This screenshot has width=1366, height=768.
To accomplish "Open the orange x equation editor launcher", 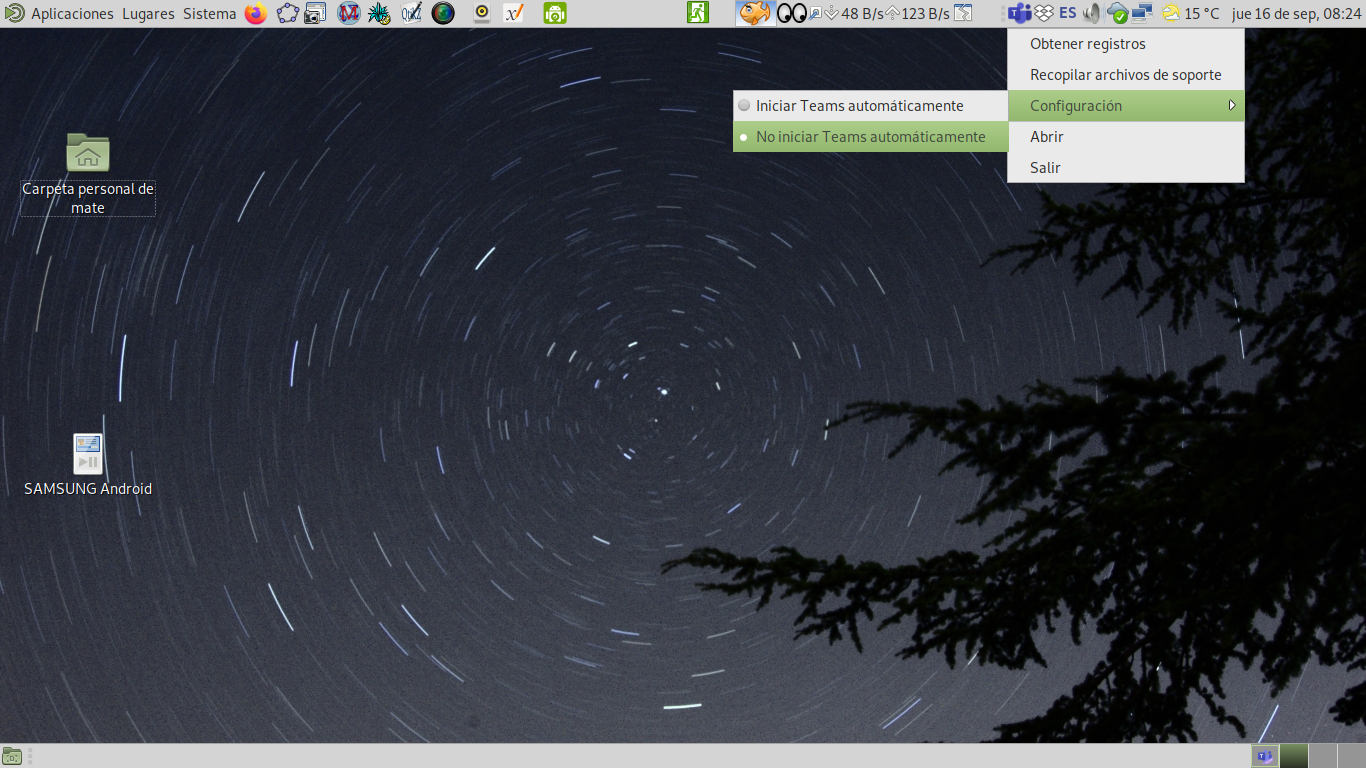I will click(x=513, y=13).
